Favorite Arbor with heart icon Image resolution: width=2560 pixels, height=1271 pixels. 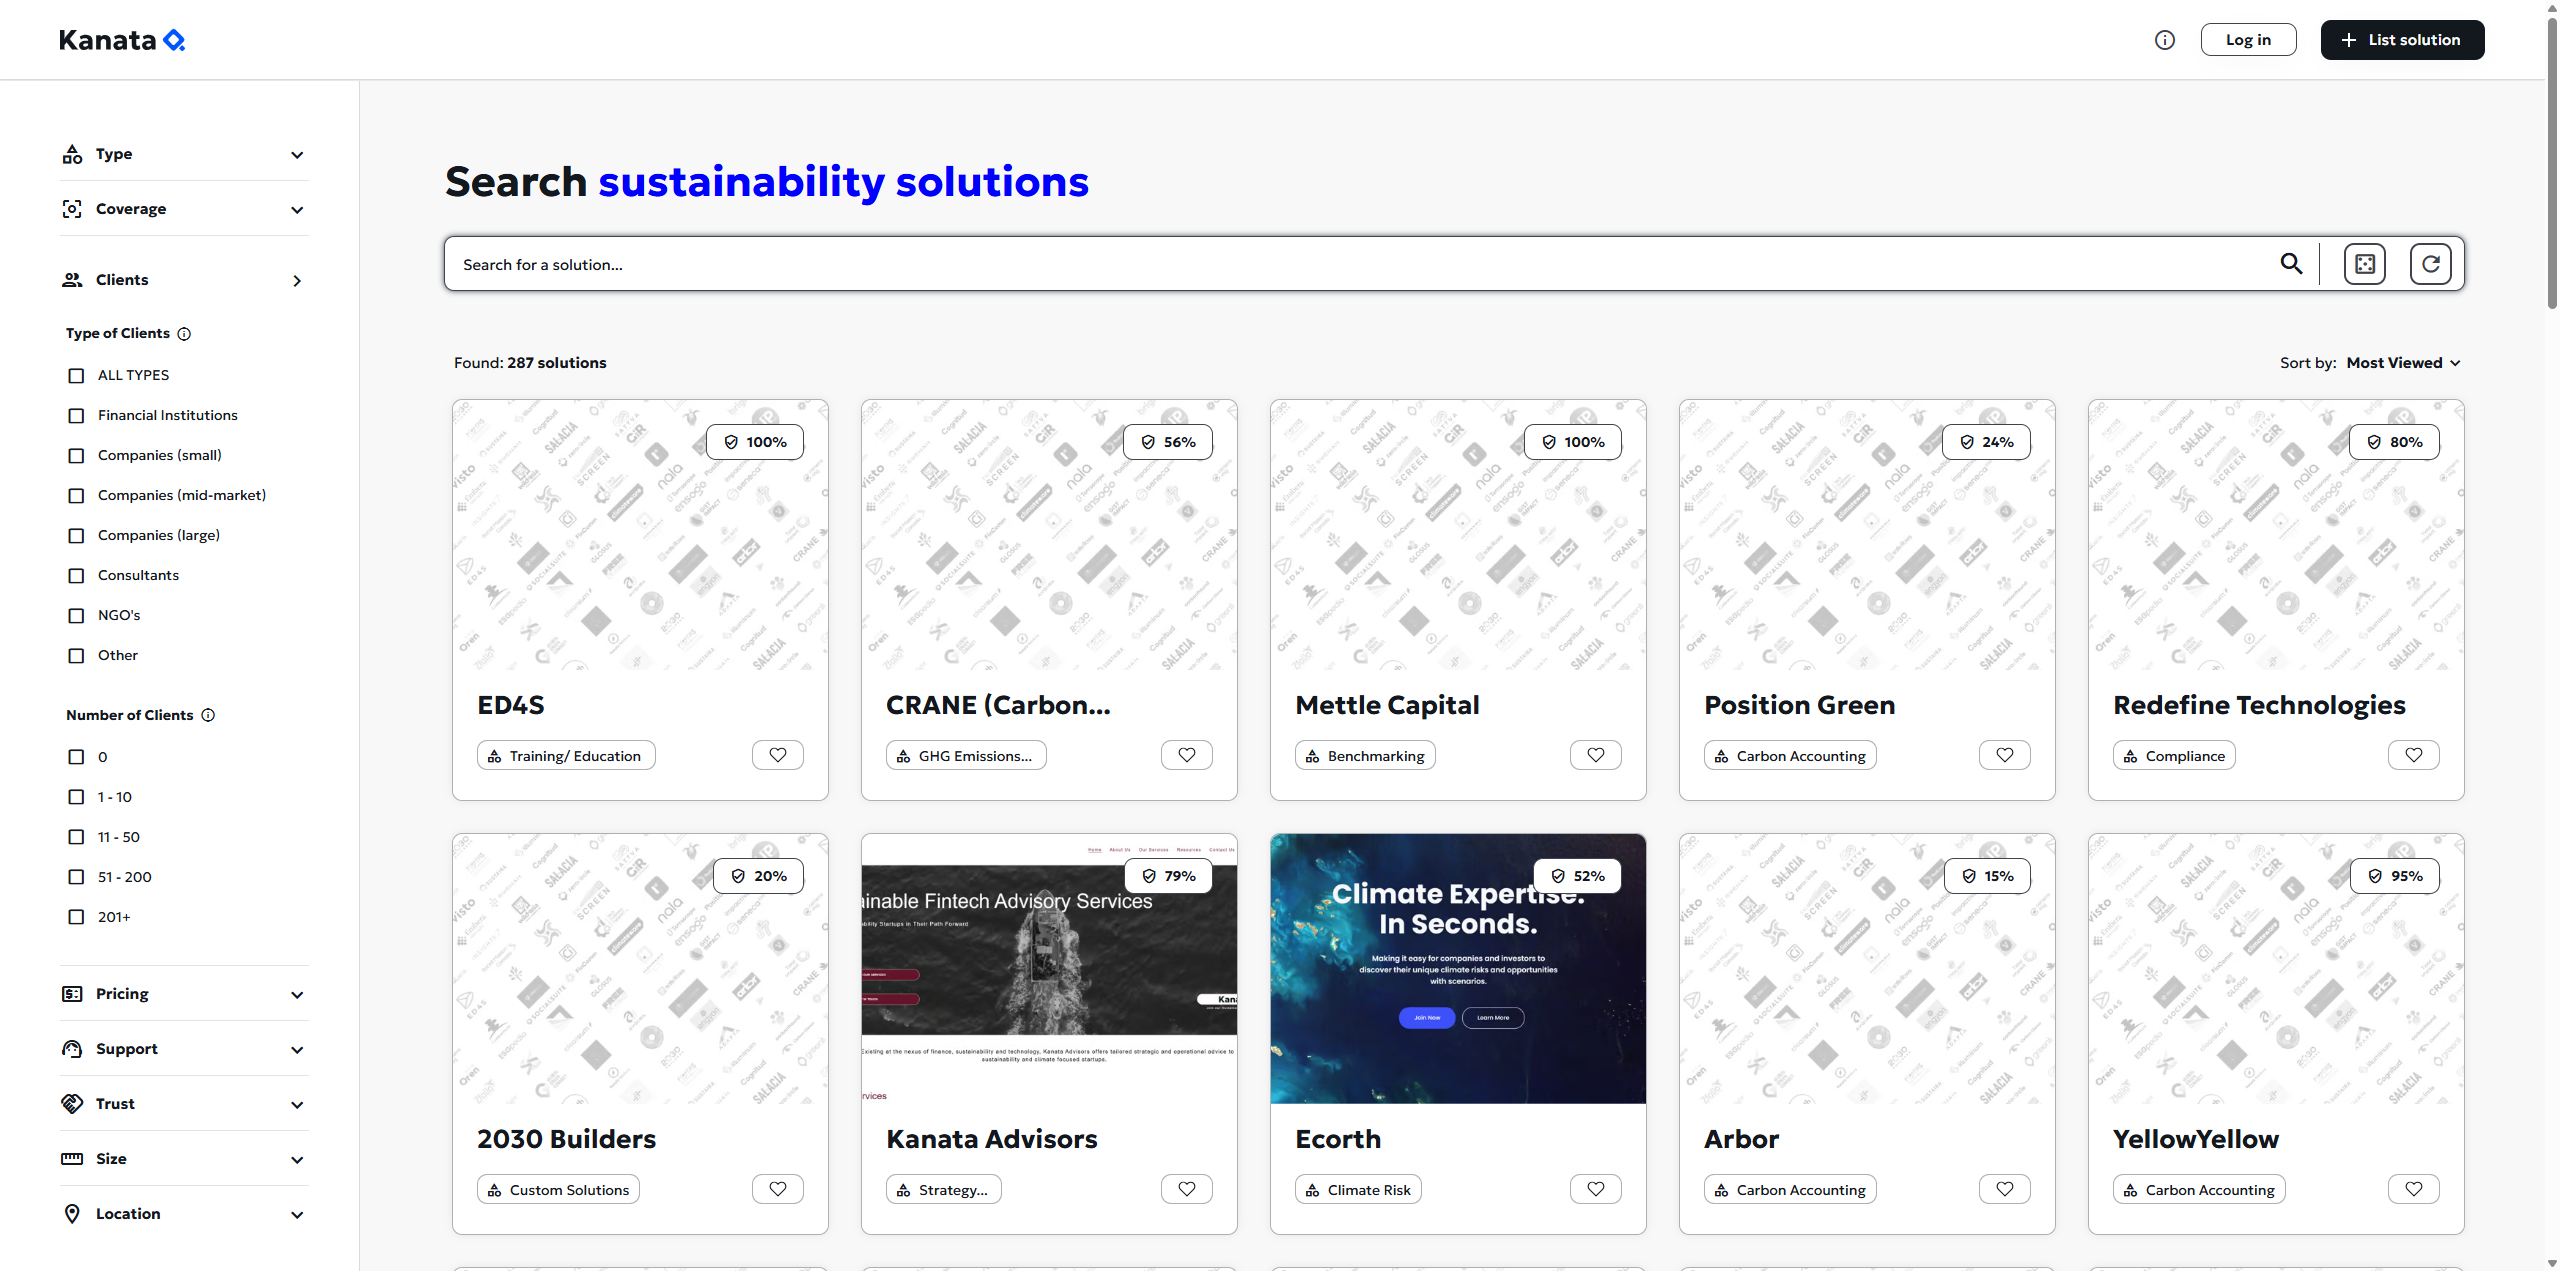pos(2005,1189)
